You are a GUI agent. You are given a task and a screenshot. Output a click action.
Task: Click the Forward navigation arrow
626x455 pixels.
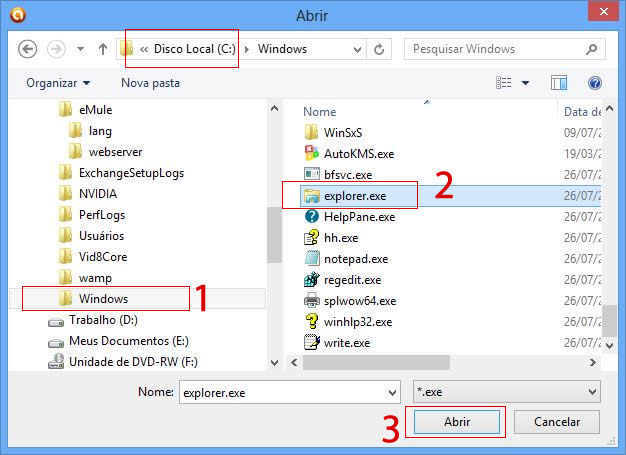pyautogui.click(x=56, y=49)
